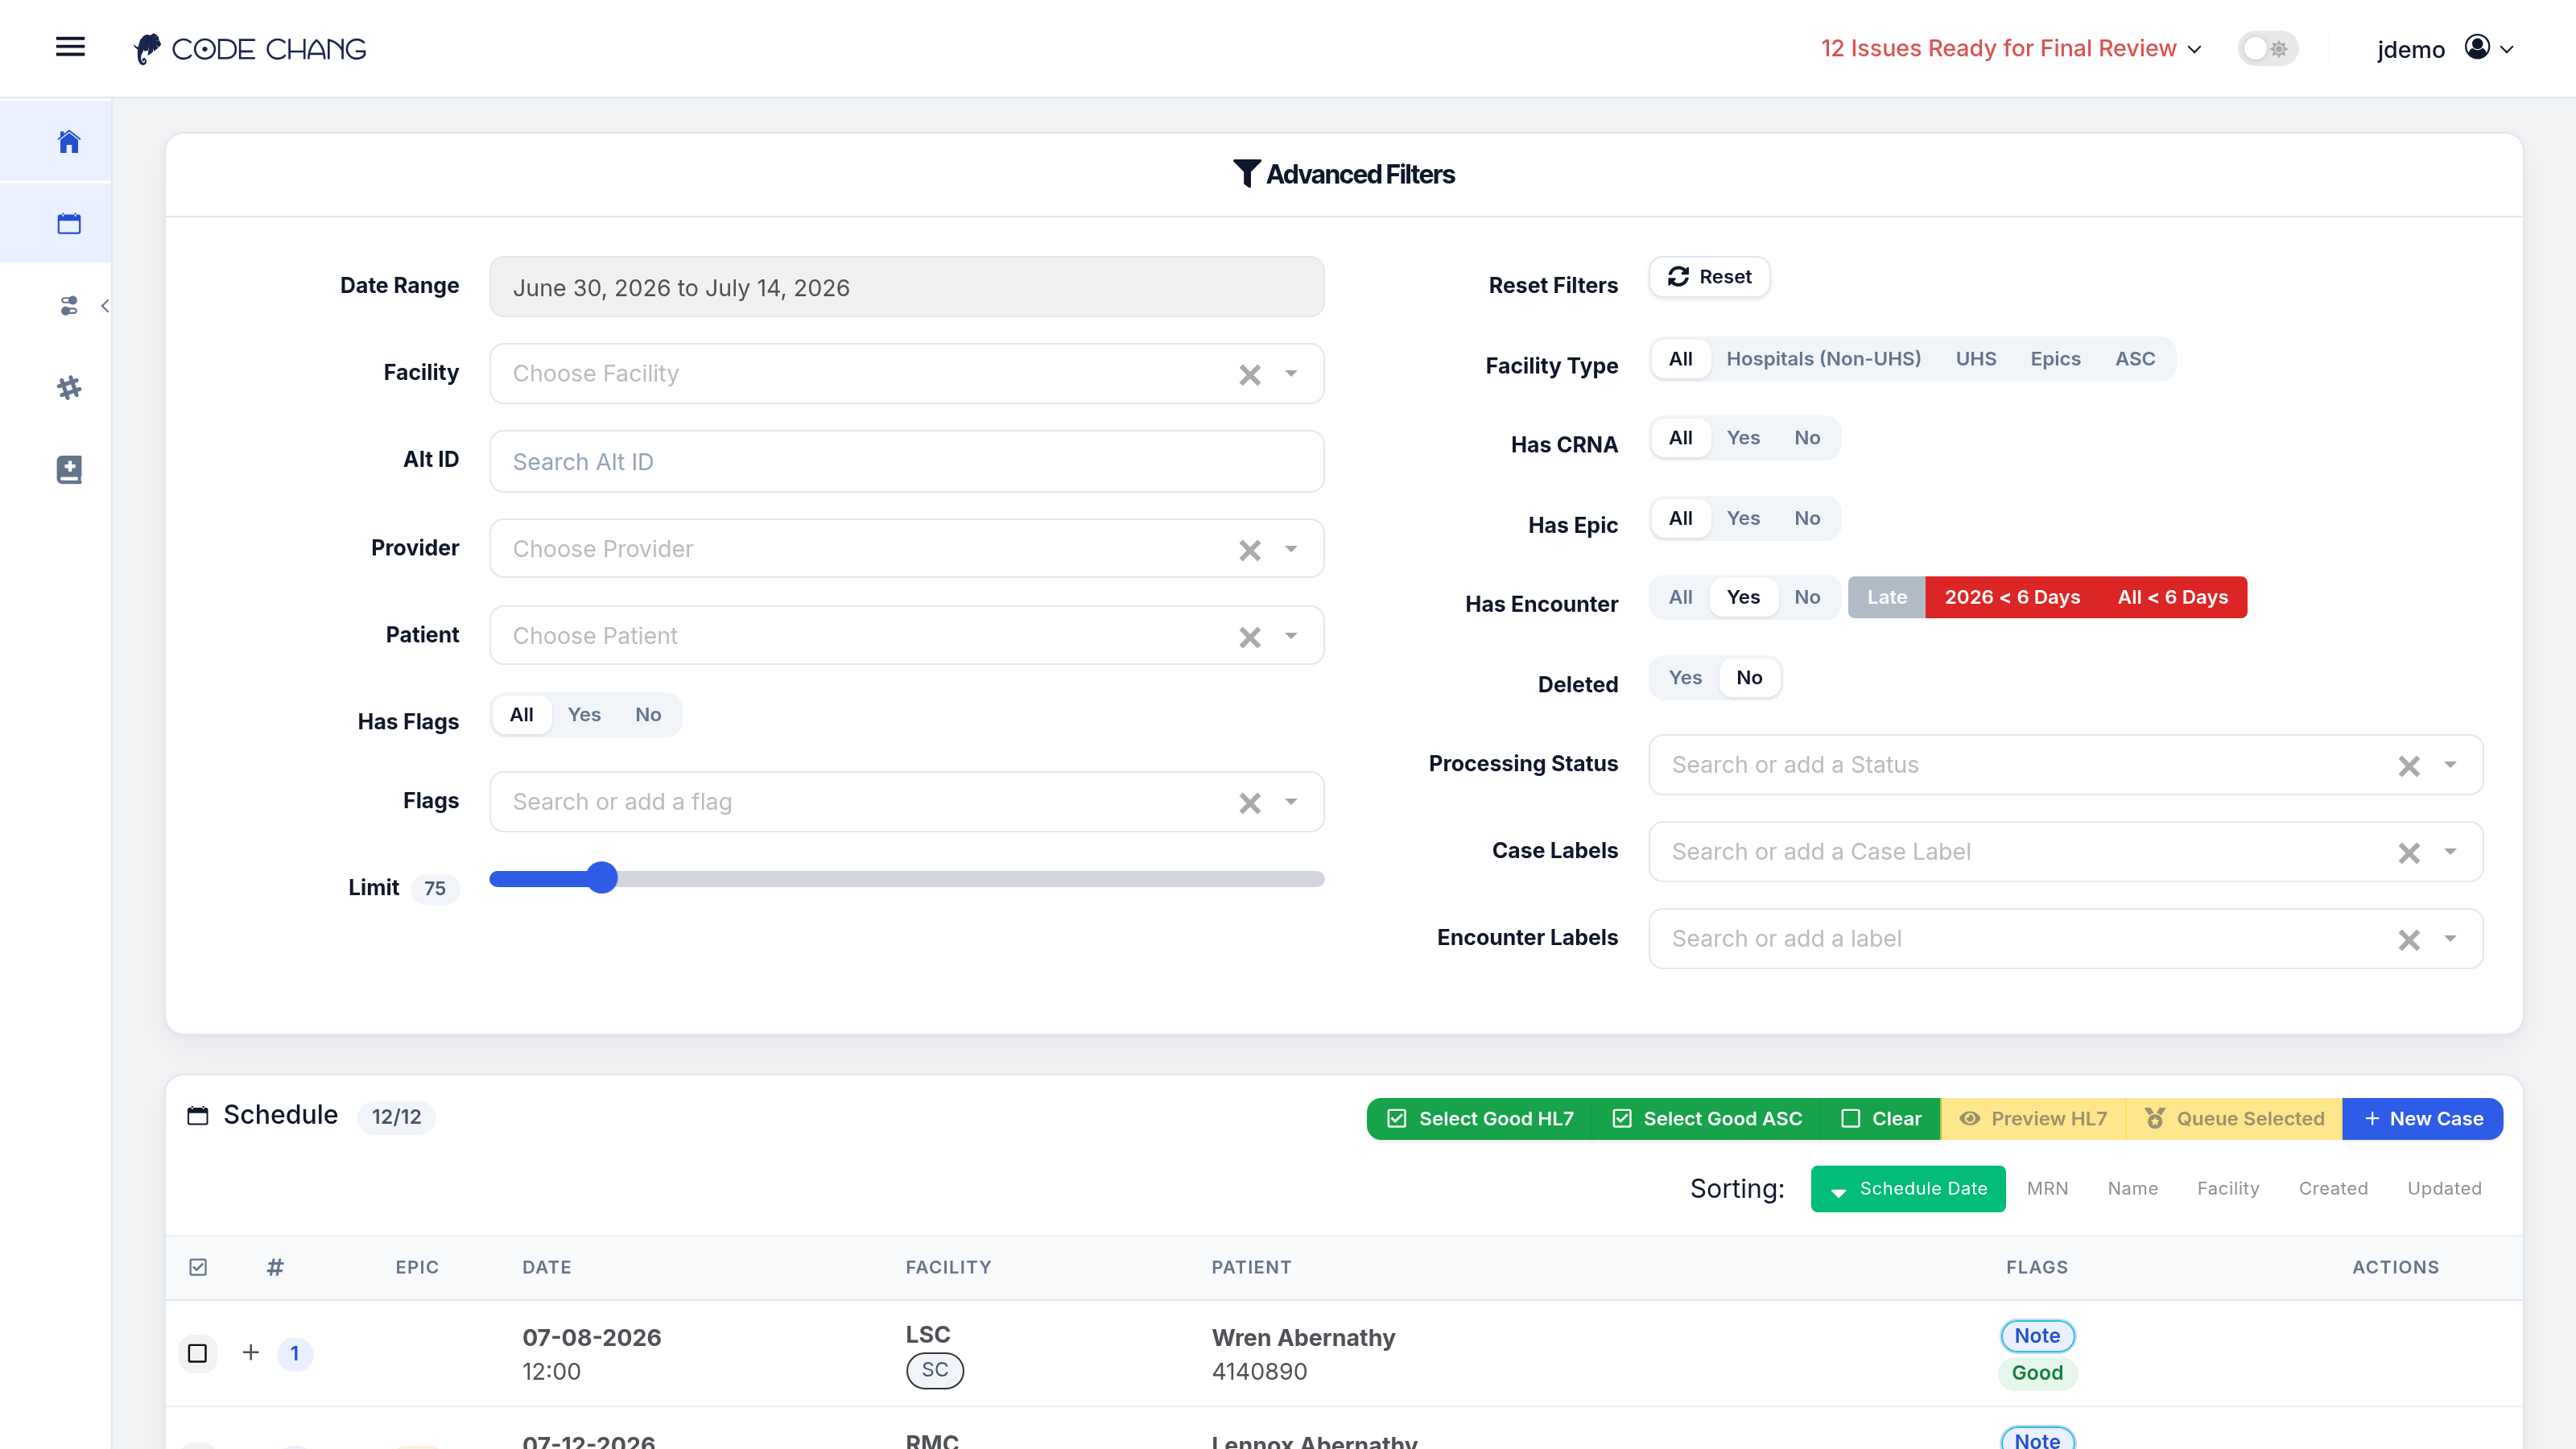Set Has CRNA to Yes

(1743, 438)
